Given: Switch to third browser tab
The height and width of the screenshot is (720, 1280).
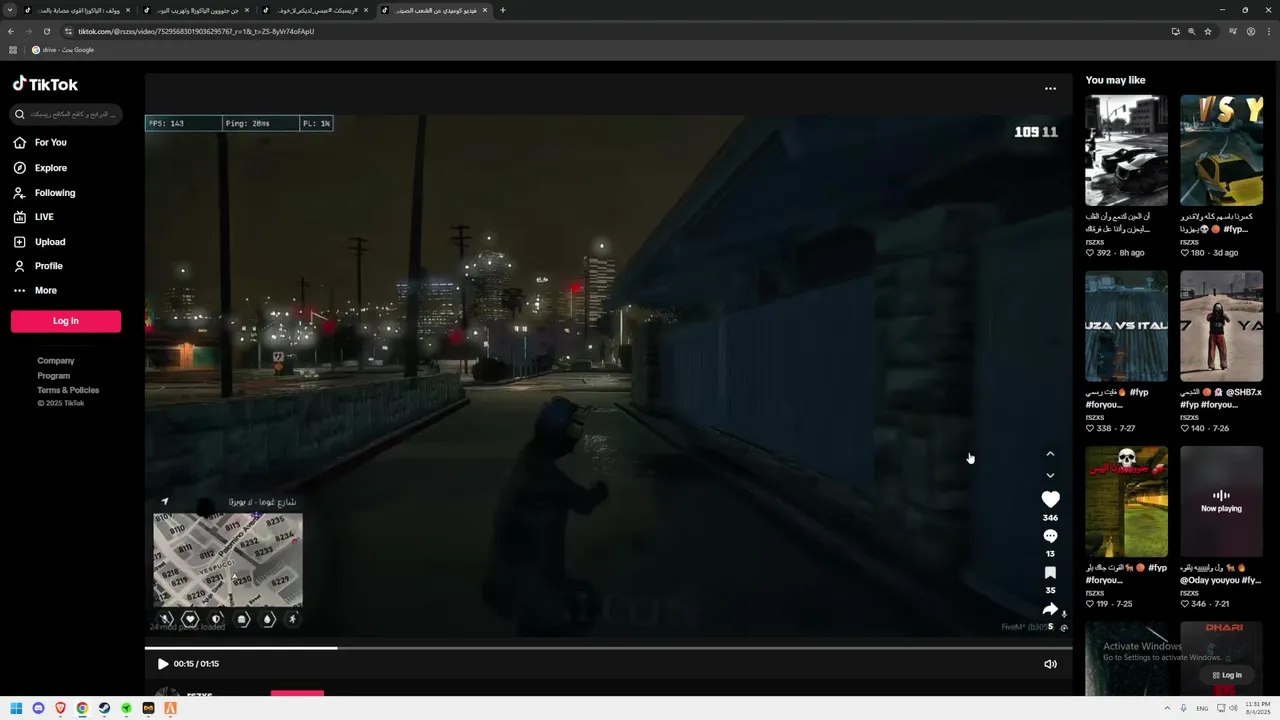Looking at the screenshot, I should 316,10.
